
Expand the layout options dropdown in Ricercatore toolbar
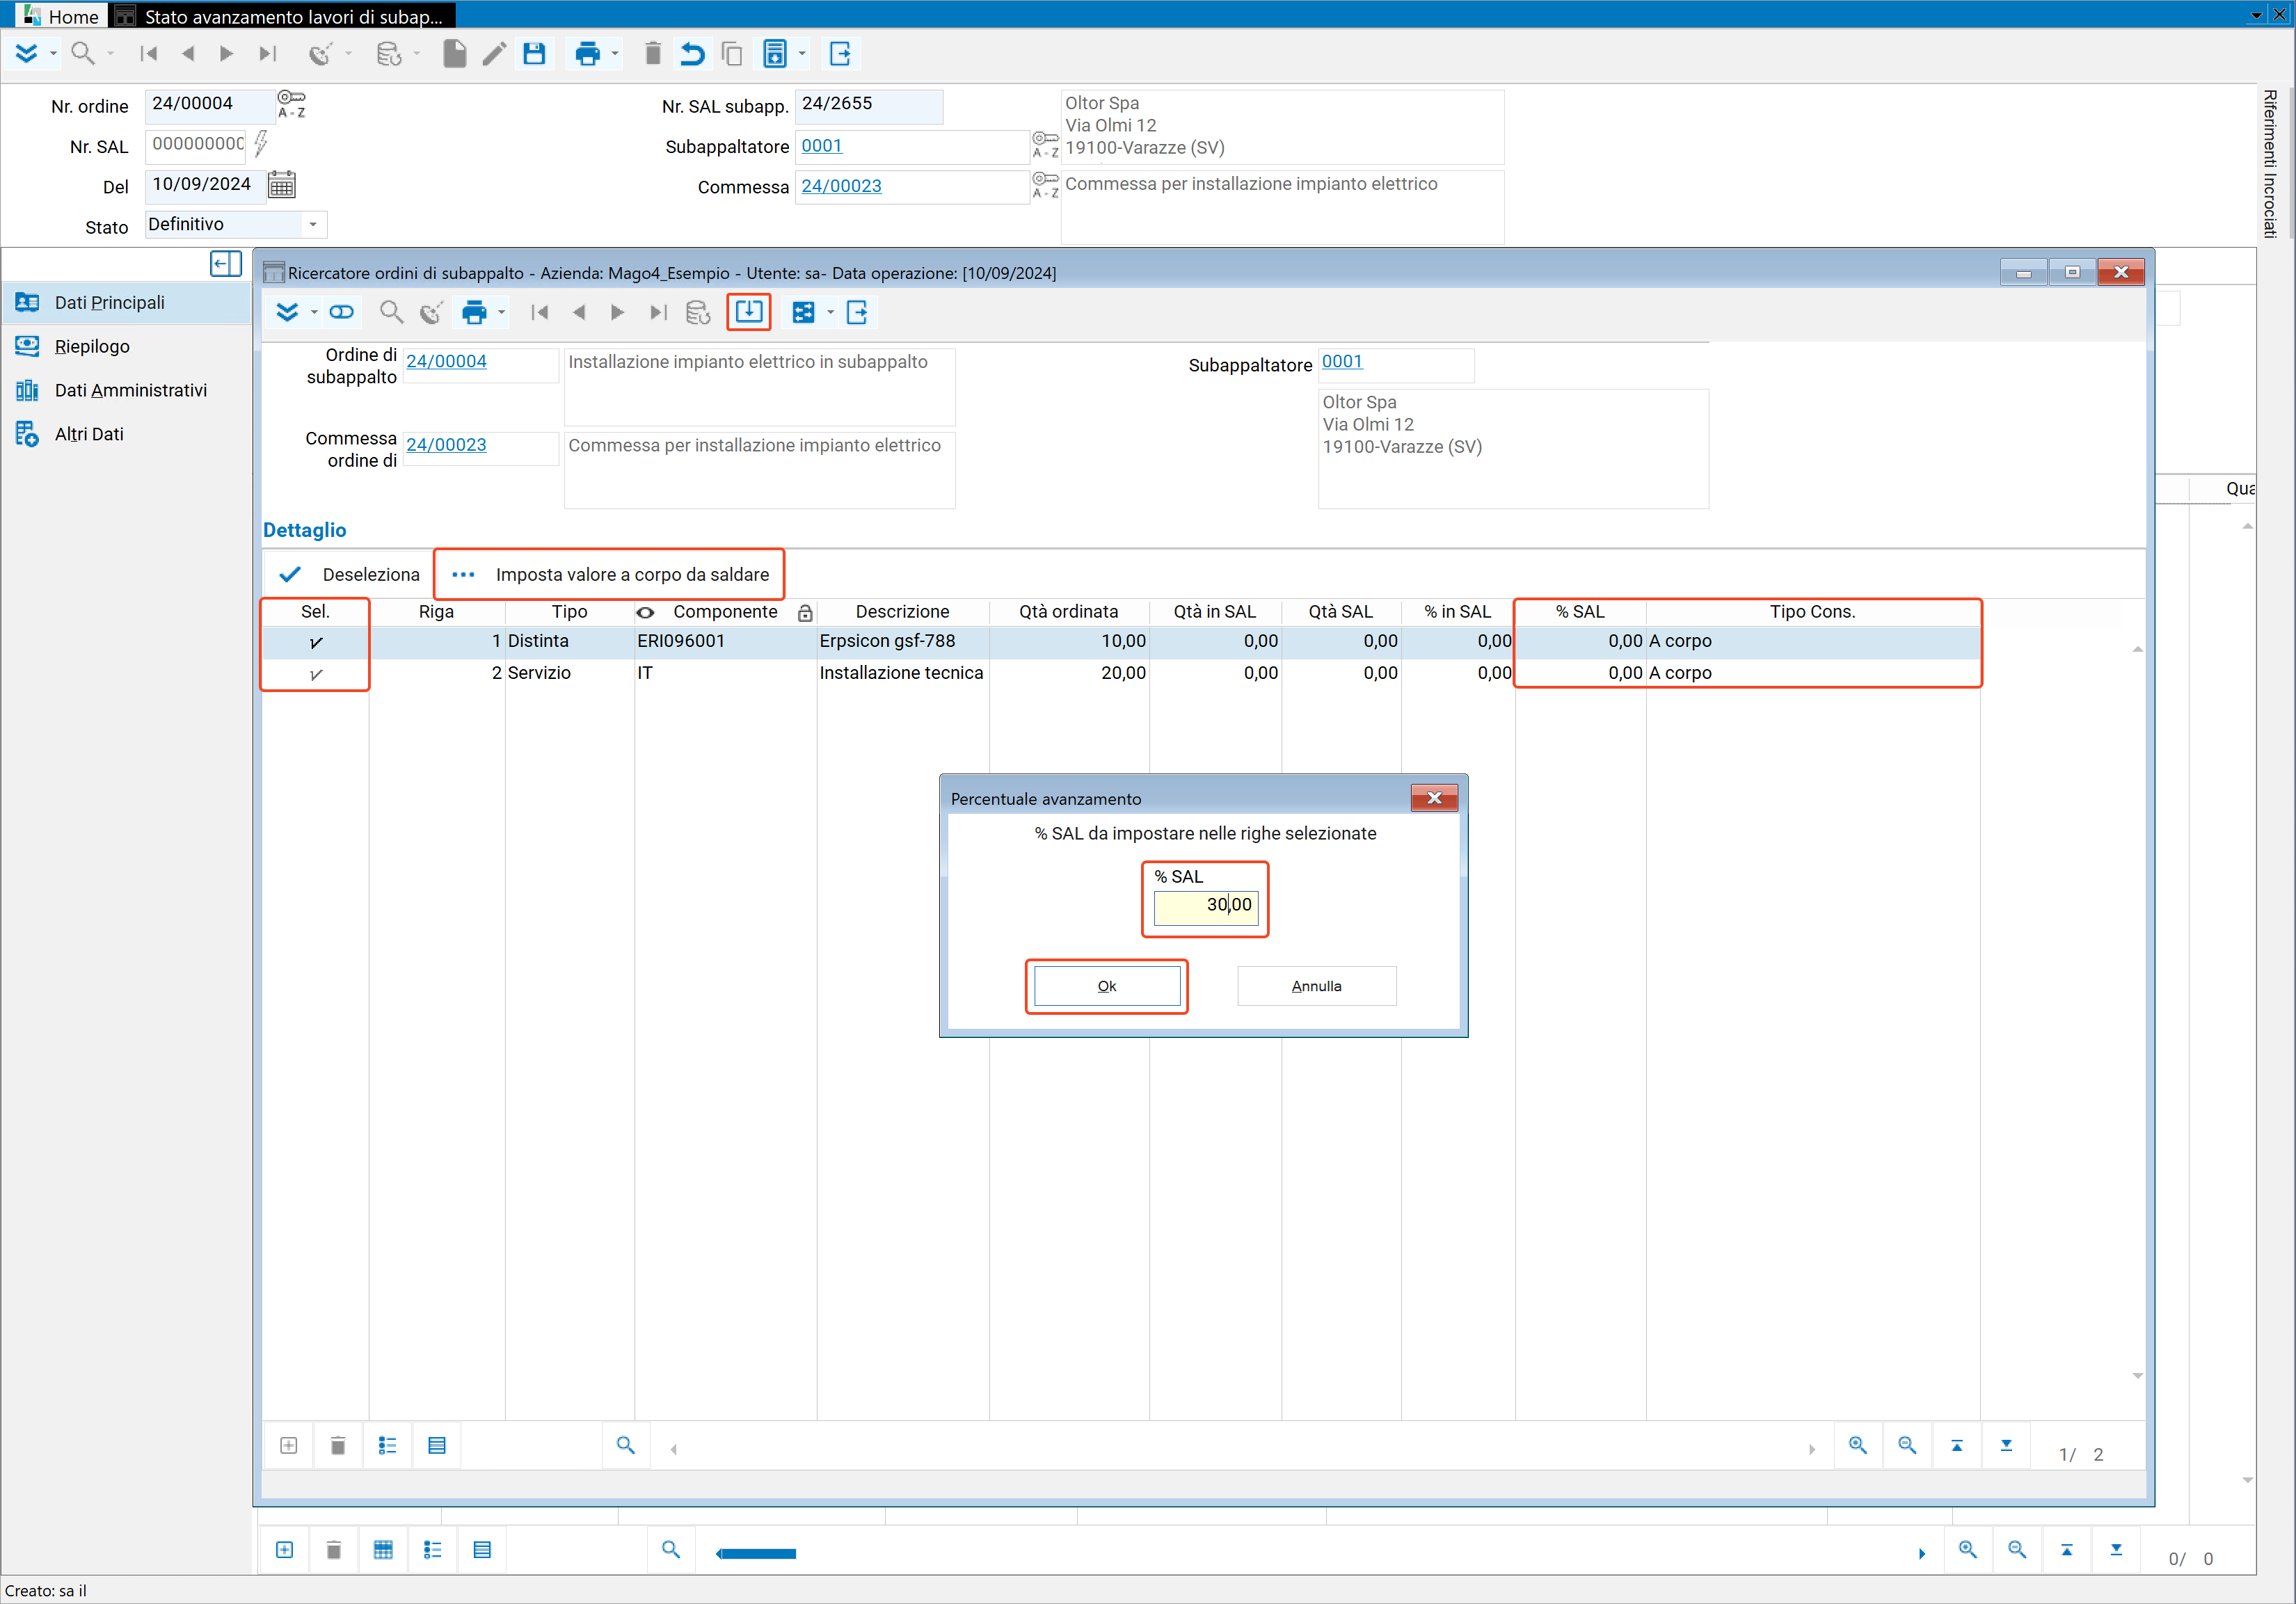[830, 312]
